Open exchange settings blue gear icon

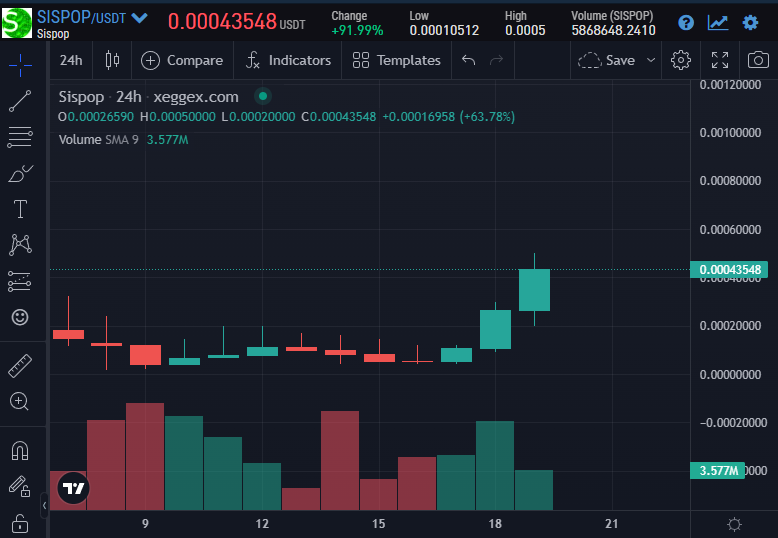point(750,22)
